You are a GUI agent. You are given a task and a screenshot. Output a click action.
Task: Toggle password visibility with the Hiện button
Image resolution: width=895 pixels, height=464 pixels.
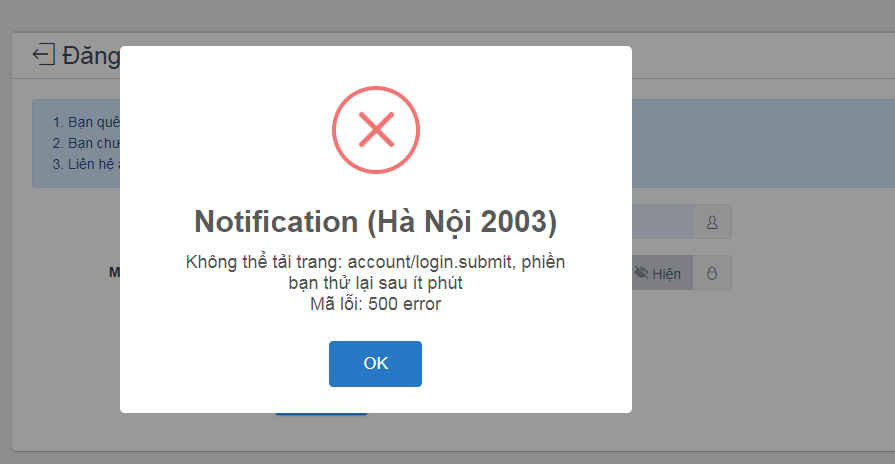pos(662,273)
